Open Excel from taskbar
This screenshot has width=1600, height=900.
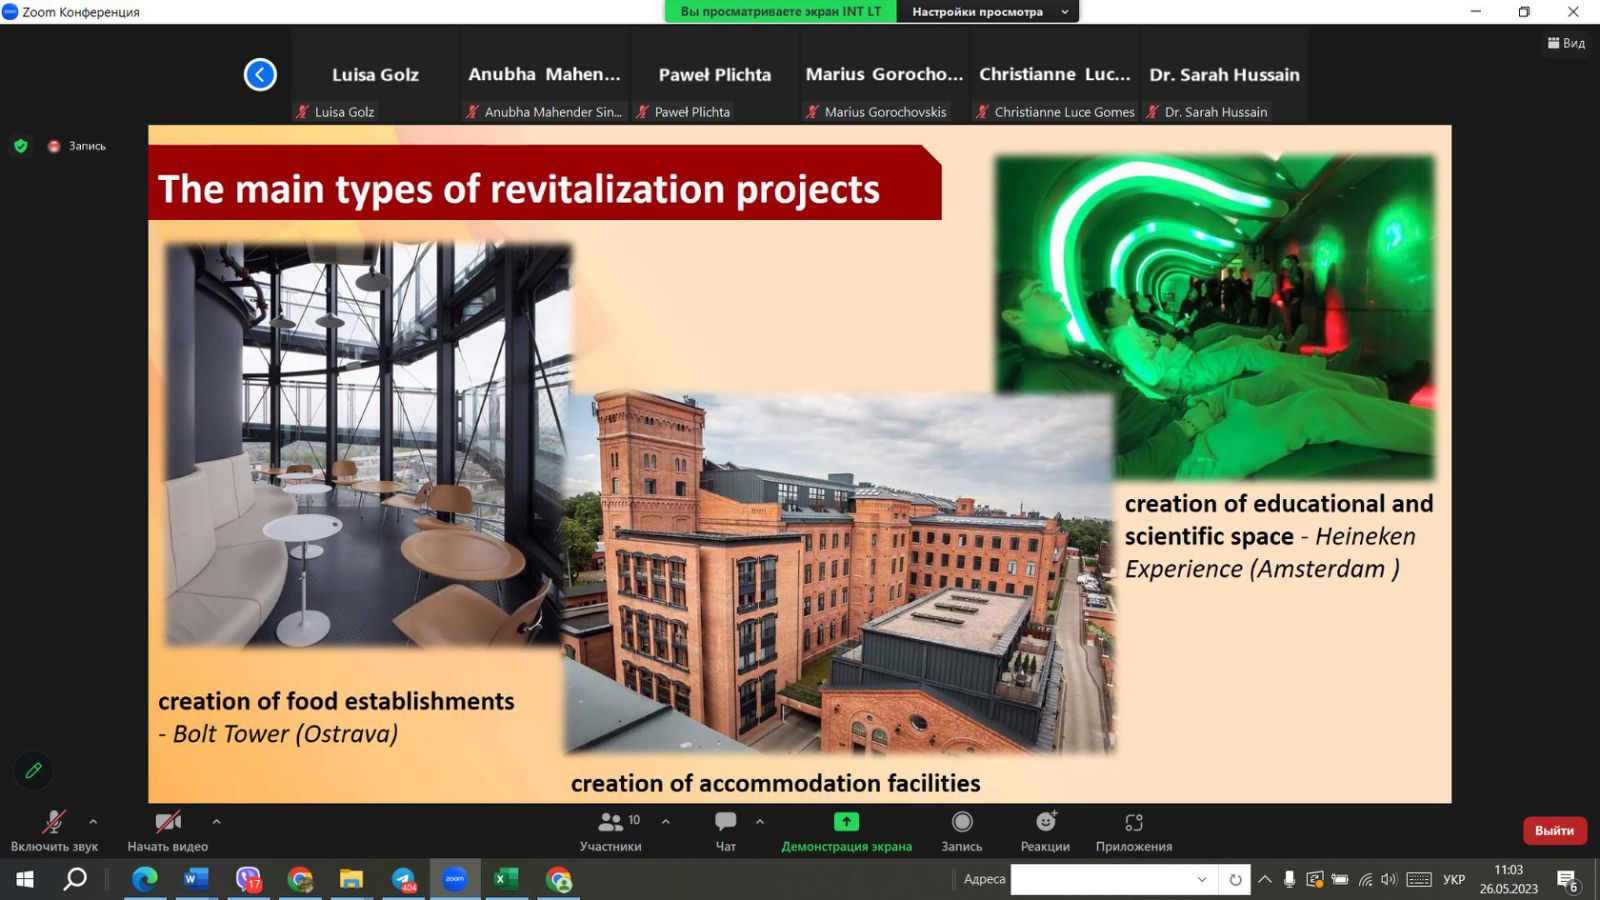click(x=506, y=879)
